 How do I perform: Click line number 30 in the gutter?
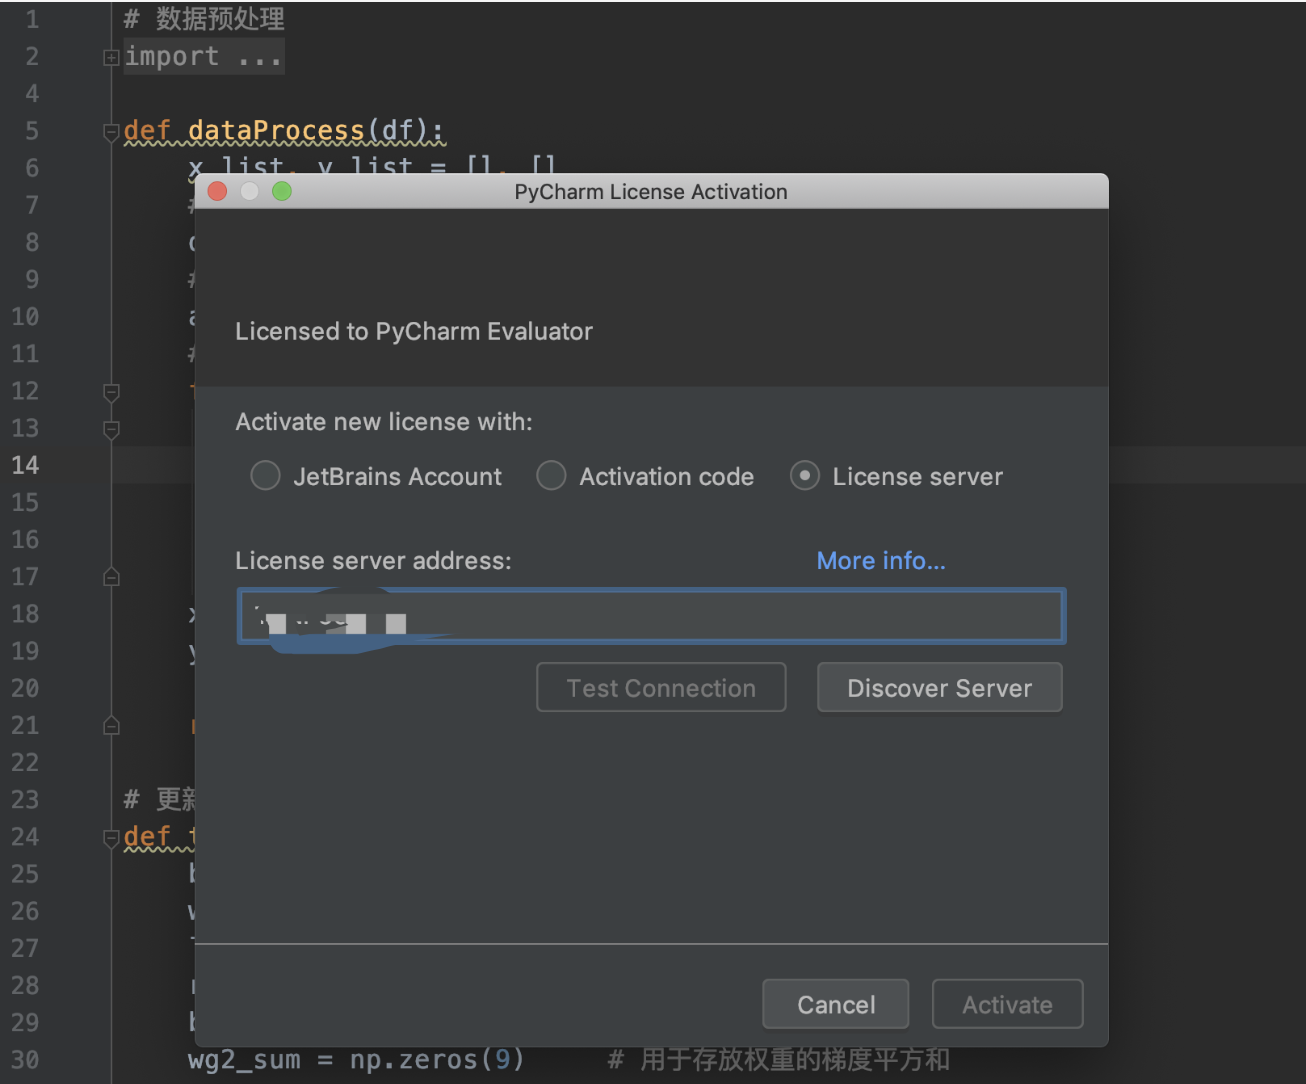click(25, 1059)
